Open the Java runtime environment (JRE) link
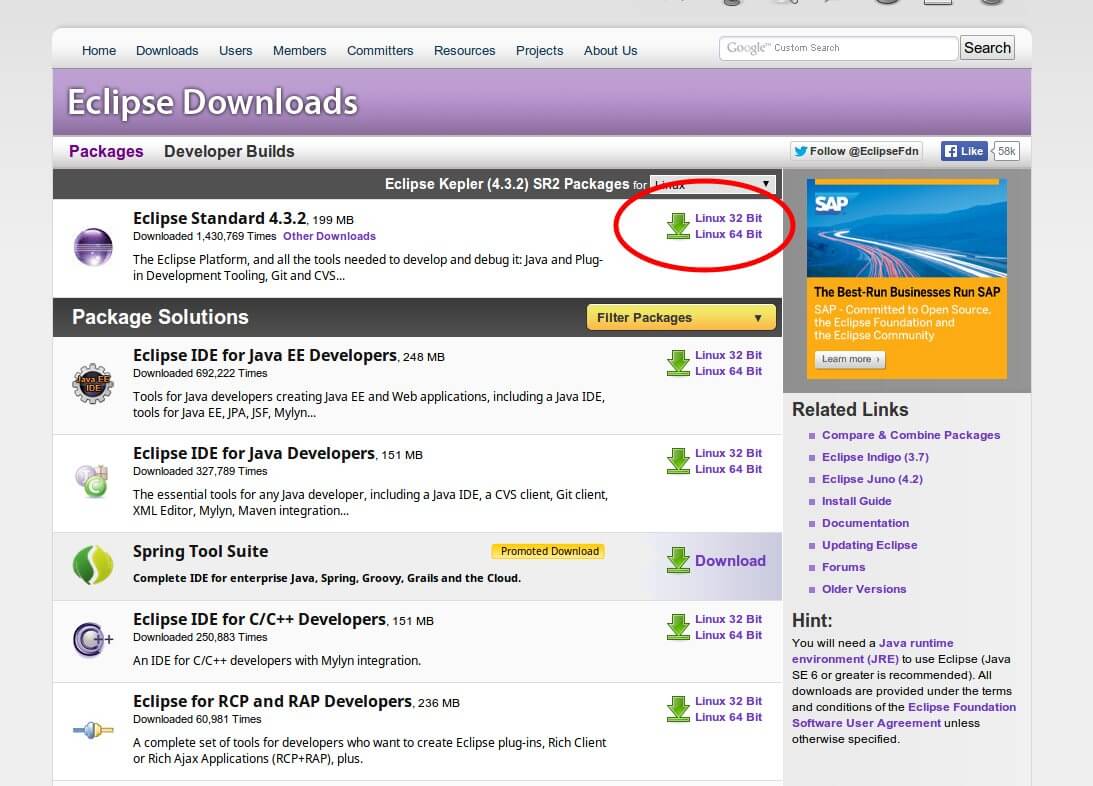Screen dimensions: 1093x786 click(873, 651)
